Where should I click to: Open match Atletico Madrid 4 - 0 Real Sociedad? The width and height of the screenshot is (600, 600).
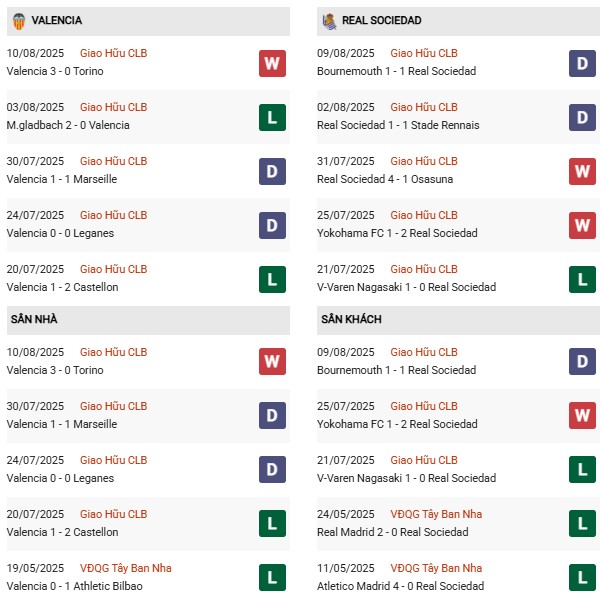pos(399,585)
